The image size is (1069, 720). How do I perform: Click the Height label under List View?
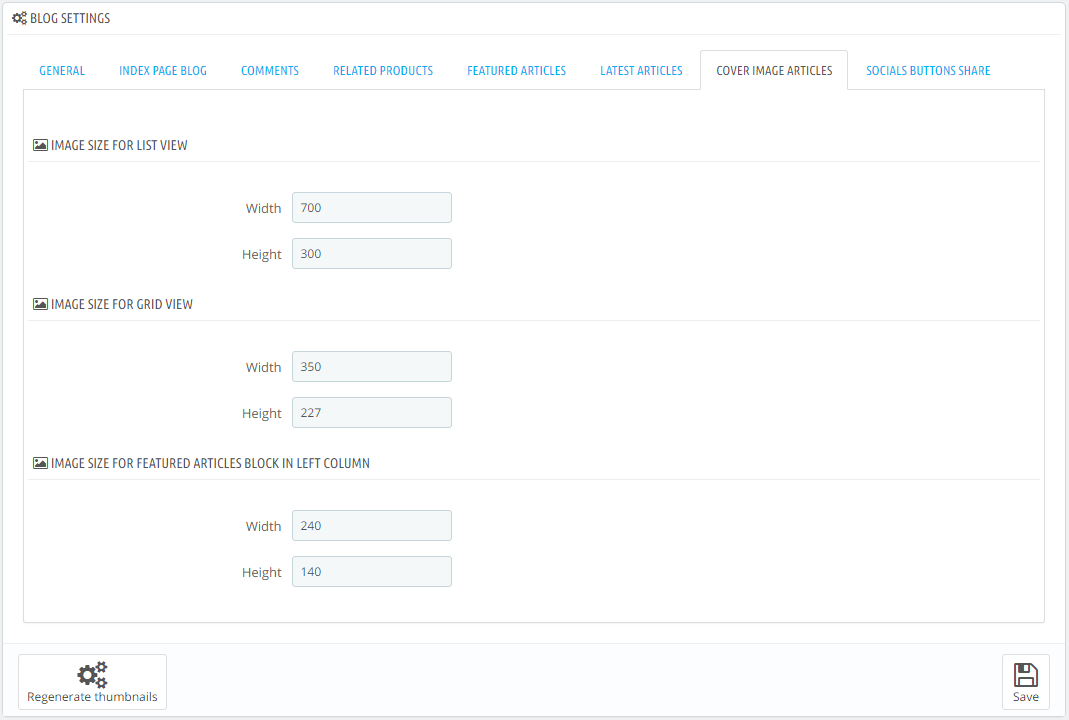(x=262, y=254)
